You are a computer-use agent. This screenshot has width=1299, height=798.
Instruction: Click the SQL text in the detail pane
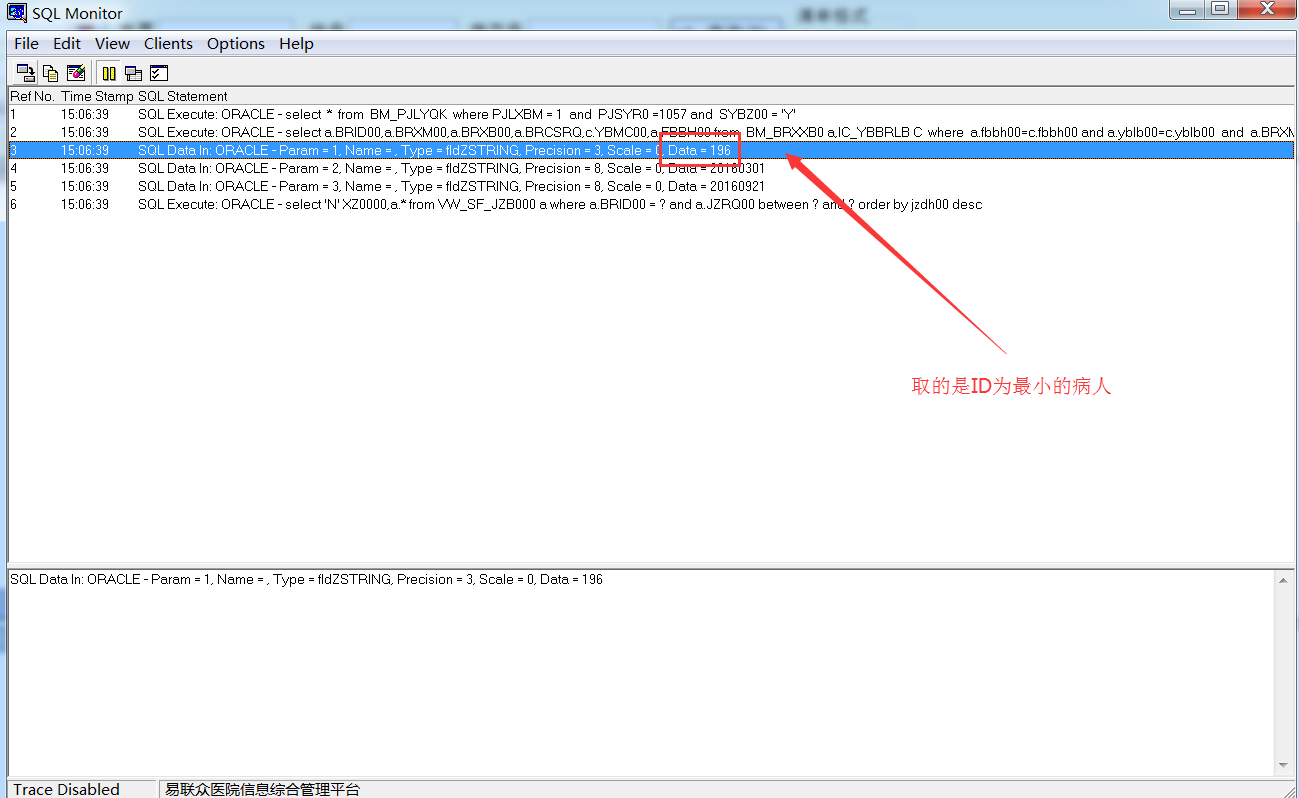[x=306, y=579]
